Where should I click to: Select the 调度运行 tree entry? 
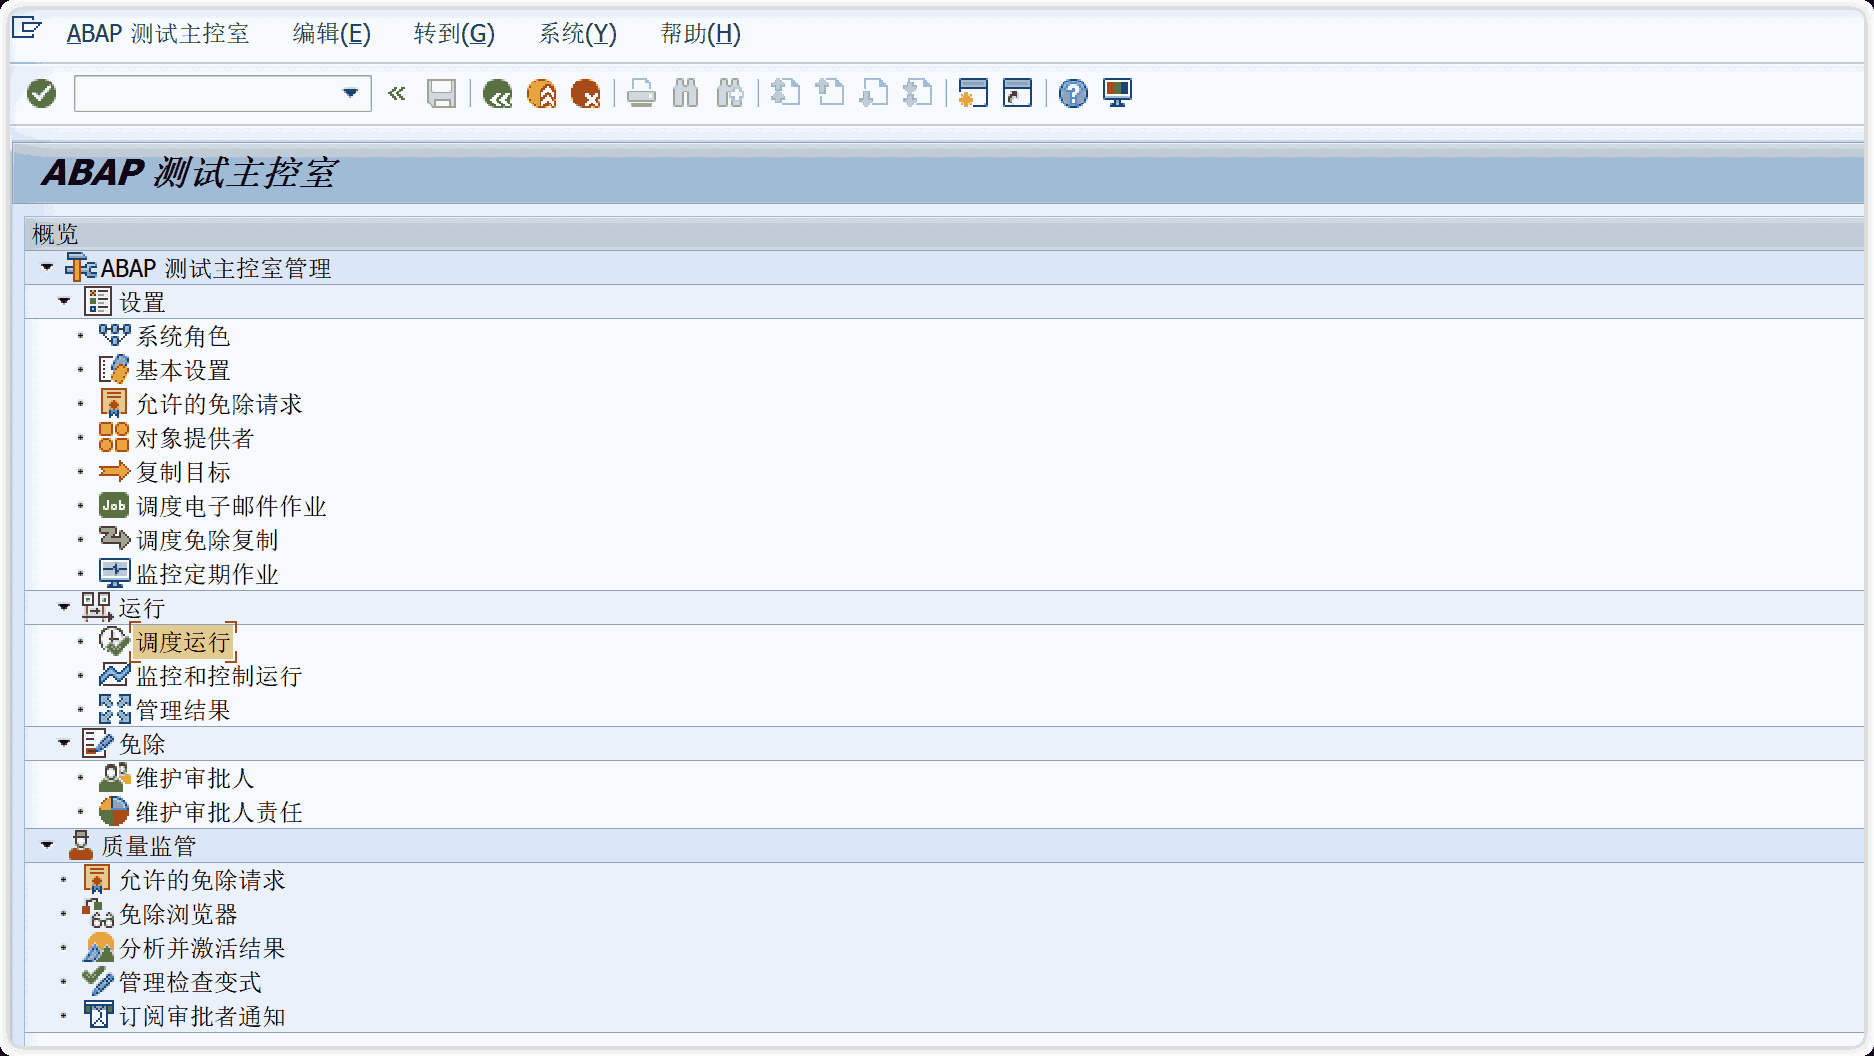pyautogui.click(x=183, y=642)
